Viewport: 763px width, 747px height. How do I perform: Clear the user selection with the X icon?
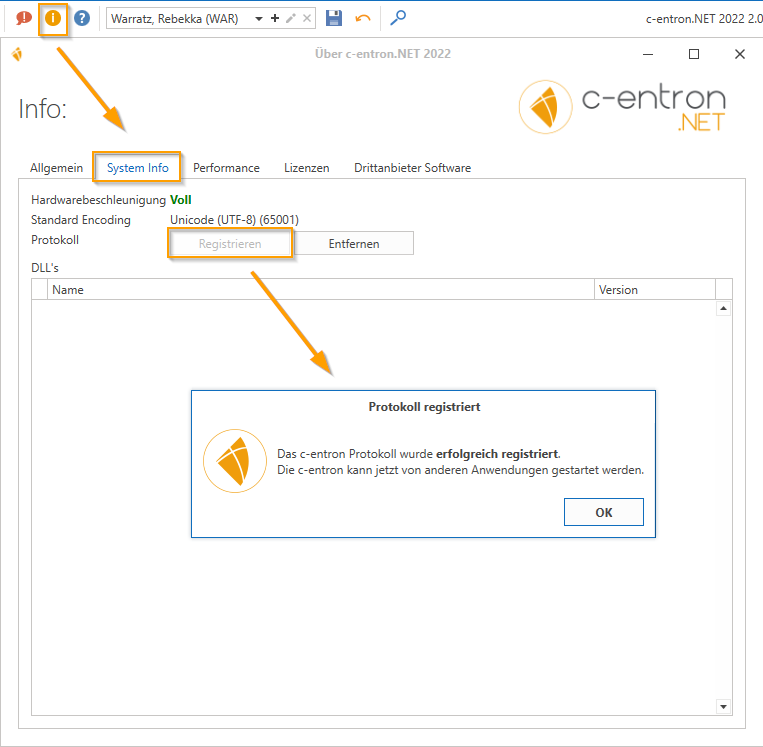[x=307, y=18]
